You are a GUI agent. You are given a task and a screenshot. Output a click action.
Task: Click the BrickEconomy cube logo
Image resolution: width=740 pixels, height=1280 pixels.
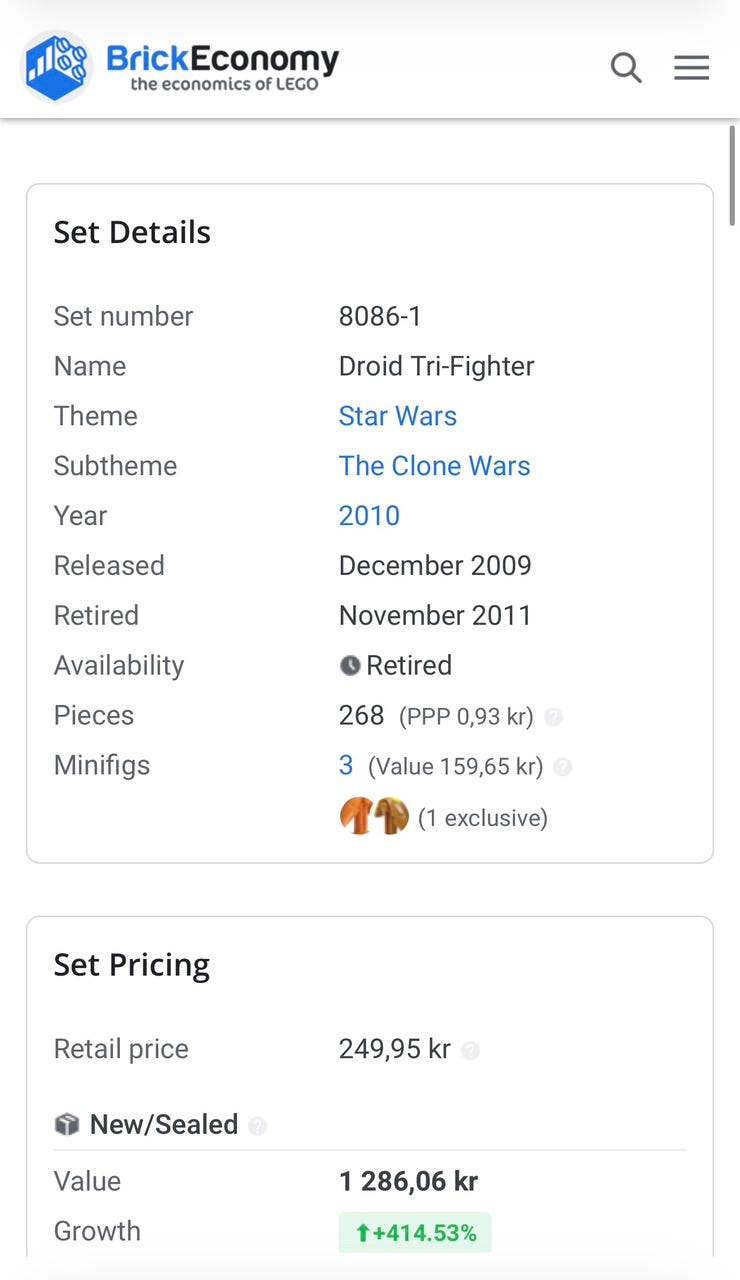(x=57, y=67)
